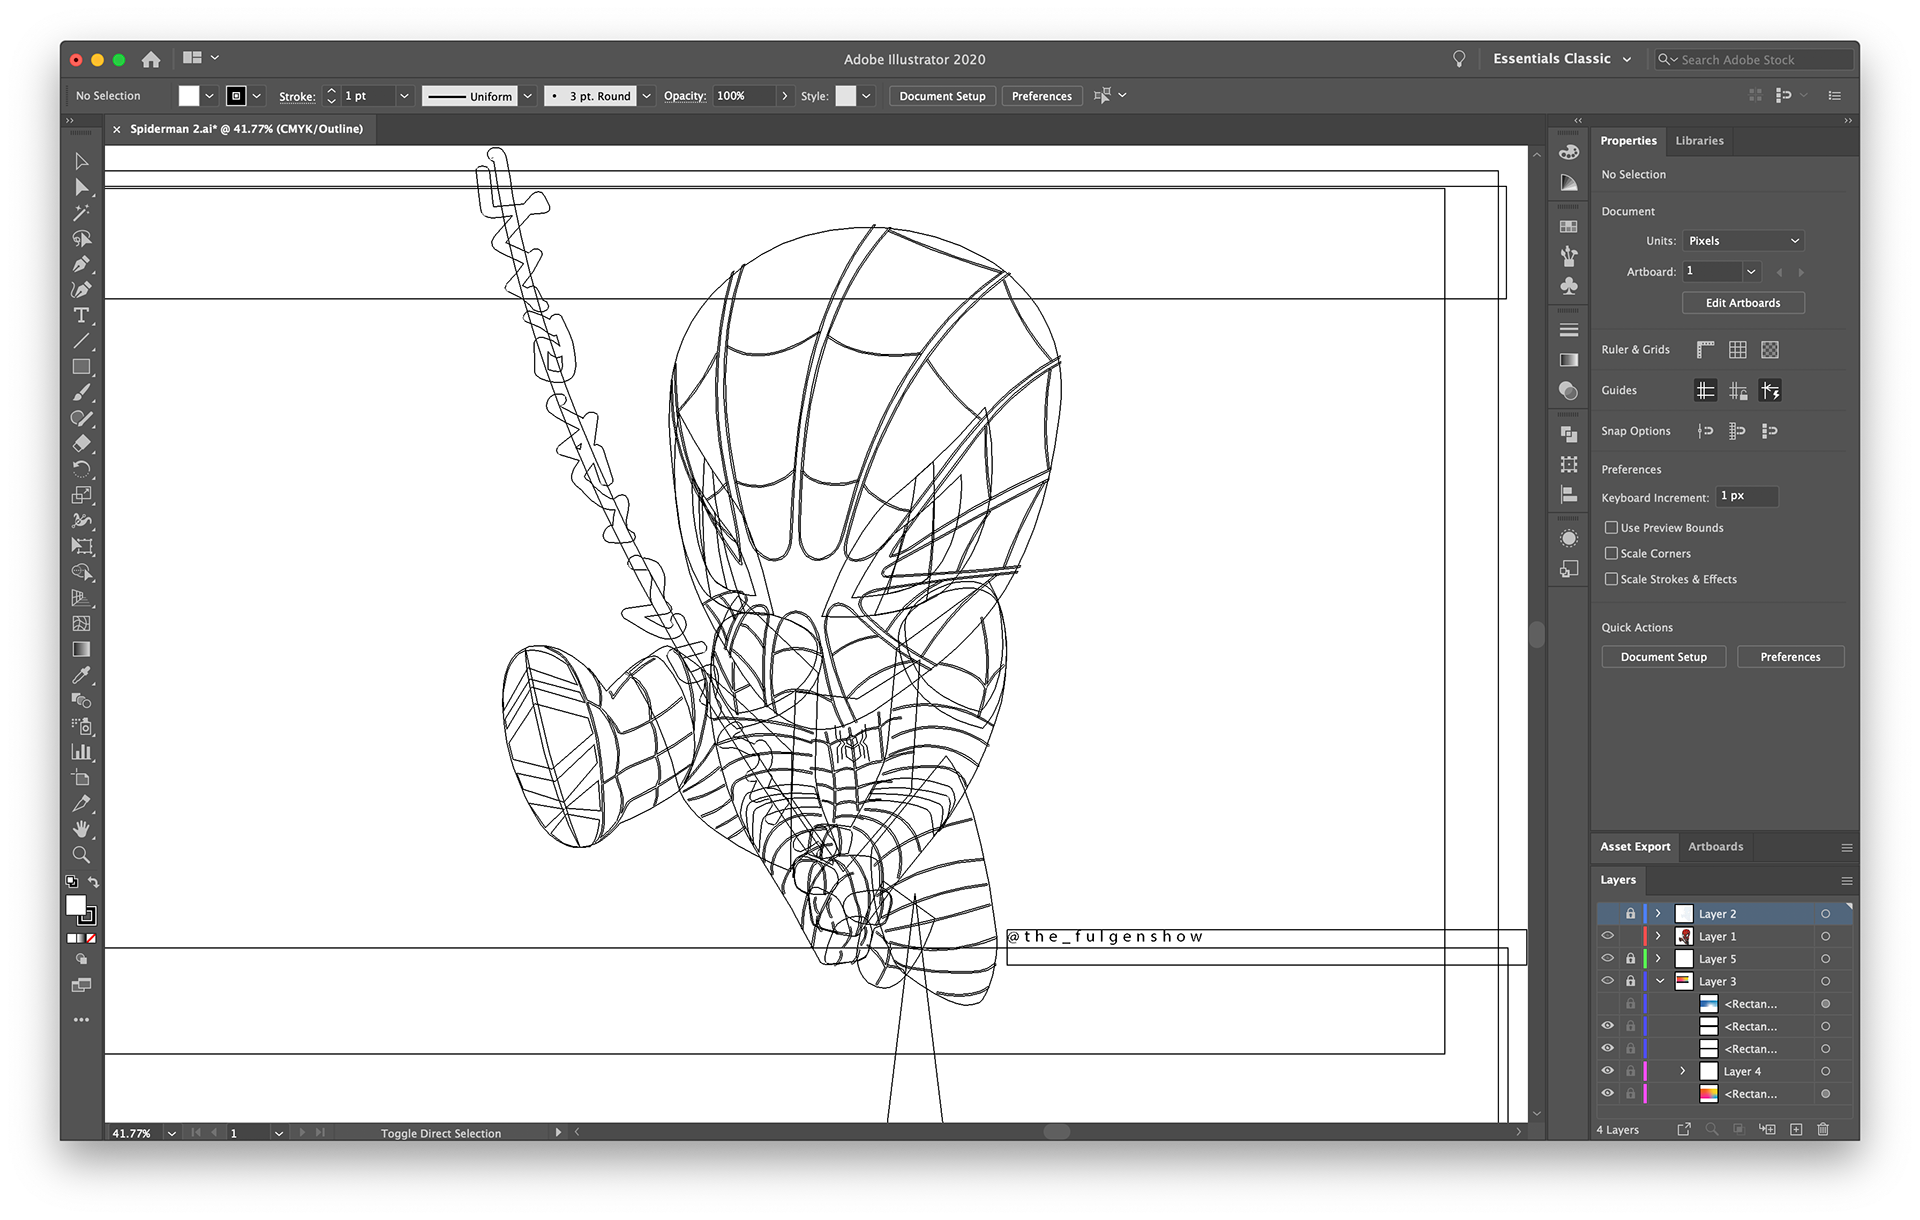Select the Direct Selection tool
Screen dimensions: 1920x1220
pos(81,187)
